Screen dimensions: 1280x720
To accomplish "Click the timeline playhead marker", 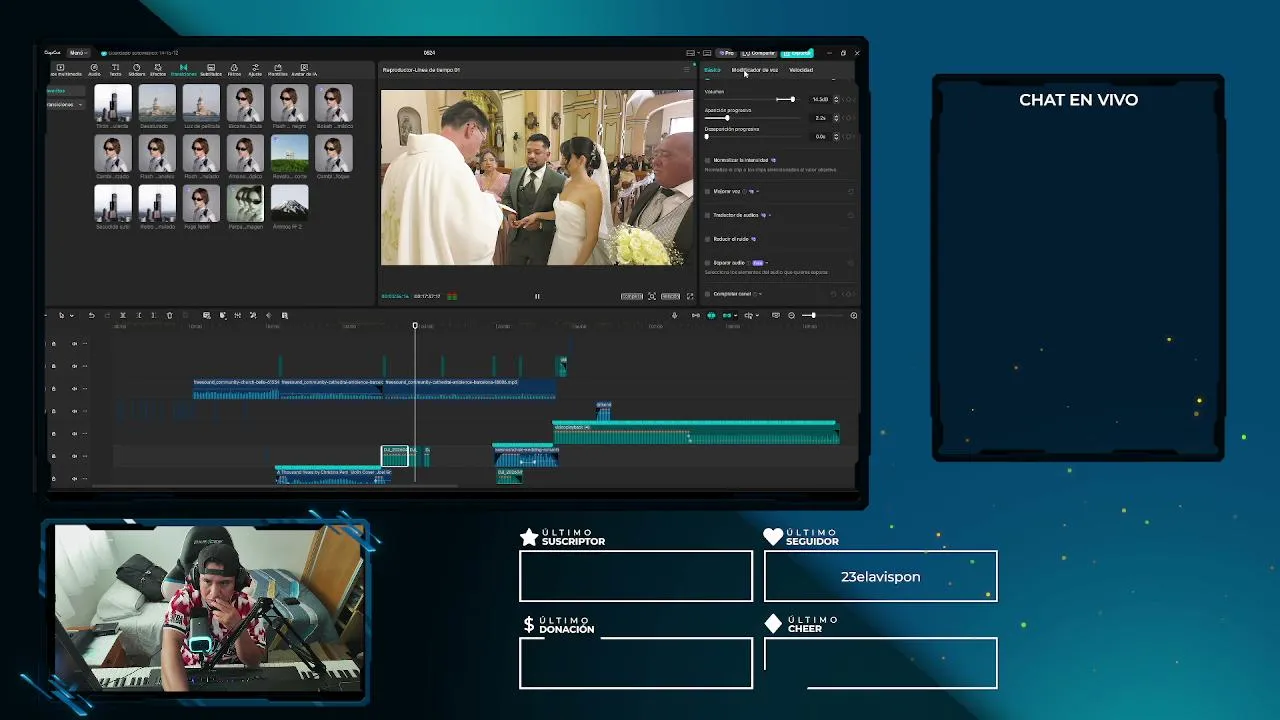I will coord(415,326).
